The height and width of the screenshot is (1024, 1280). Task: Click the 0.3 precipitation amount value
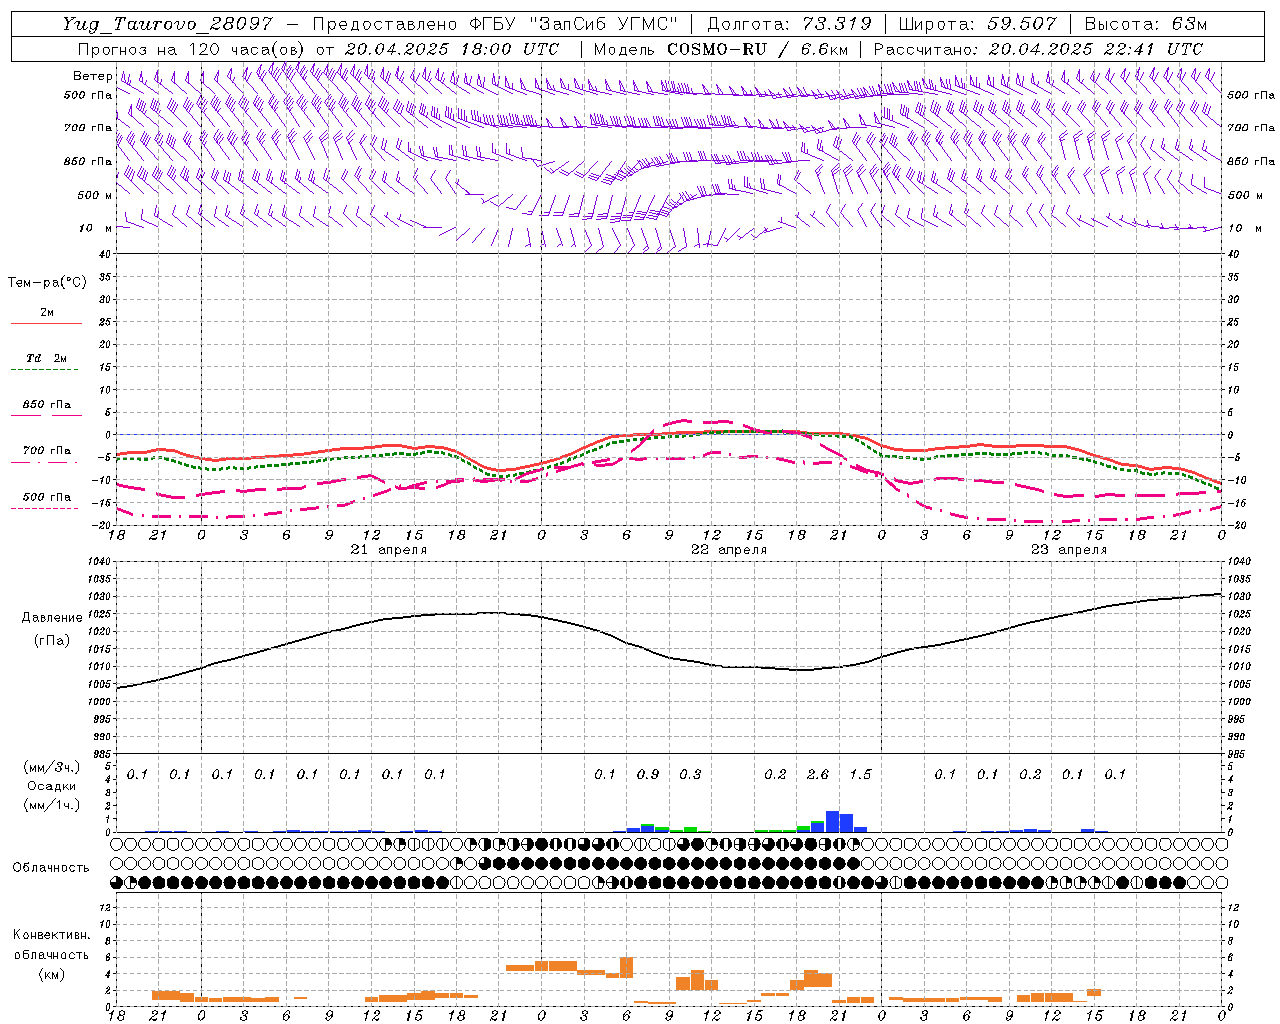(690, 774)
